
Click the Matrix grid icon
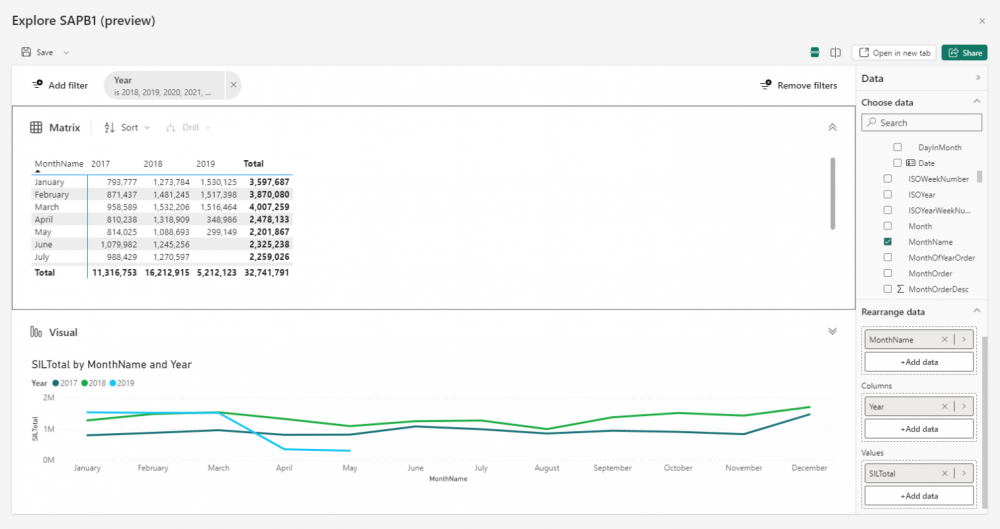pyautogui.click(x=36, y=128)
